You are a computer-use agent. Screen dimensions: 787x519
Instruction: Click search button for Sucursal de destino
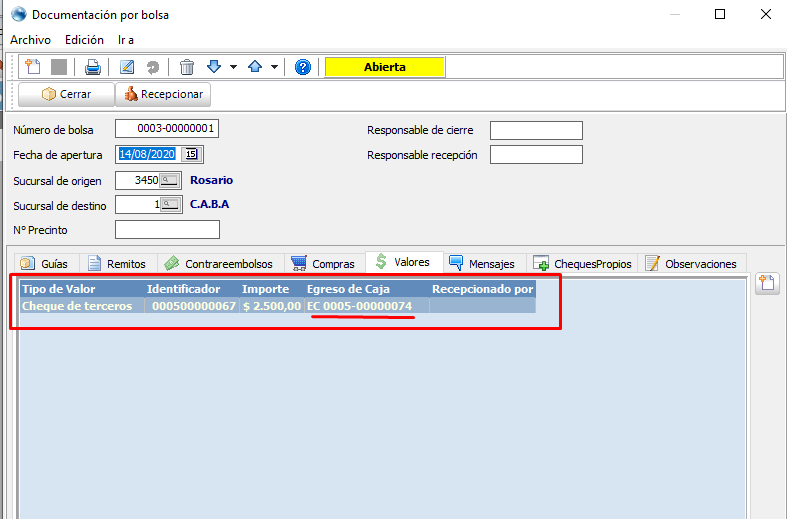coord(171,205)
